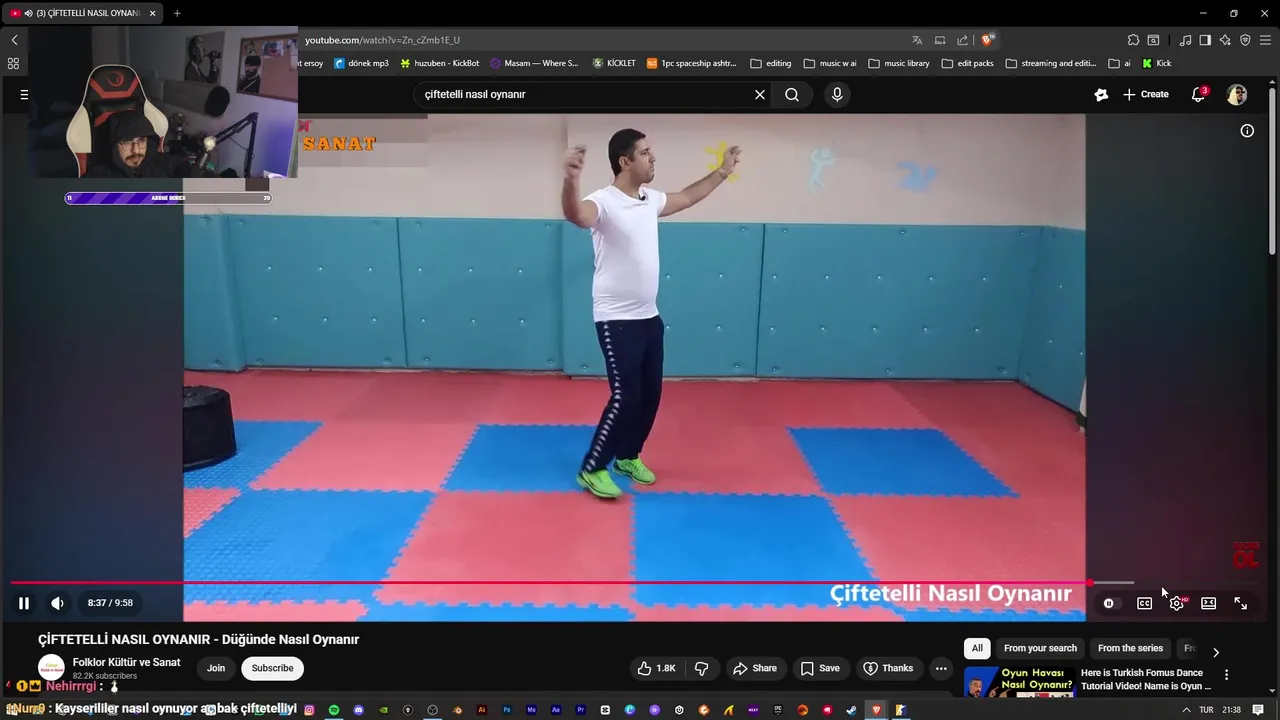Expand the editing bookmarks folder
Viewport: 1280px width, 720px height.
[770, 63]
